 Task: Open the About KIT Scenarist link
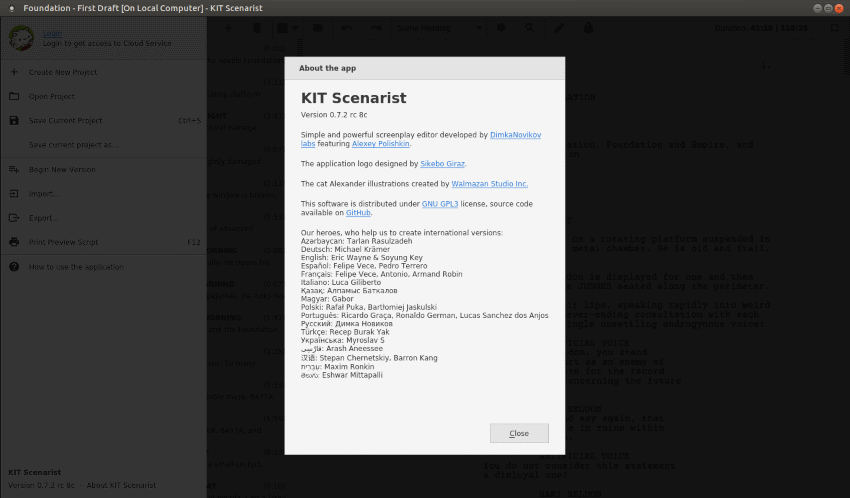point(120,486)
